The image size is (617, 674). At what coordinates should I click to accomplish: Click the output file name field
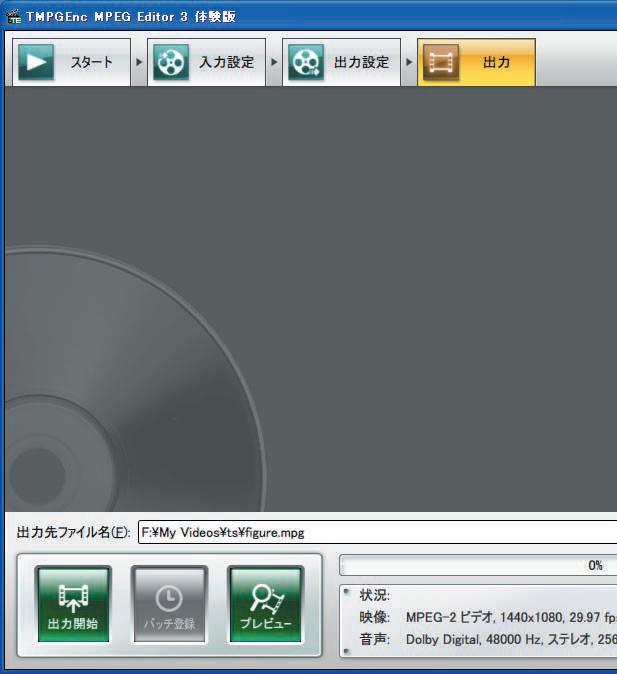(x=378, y=532)
